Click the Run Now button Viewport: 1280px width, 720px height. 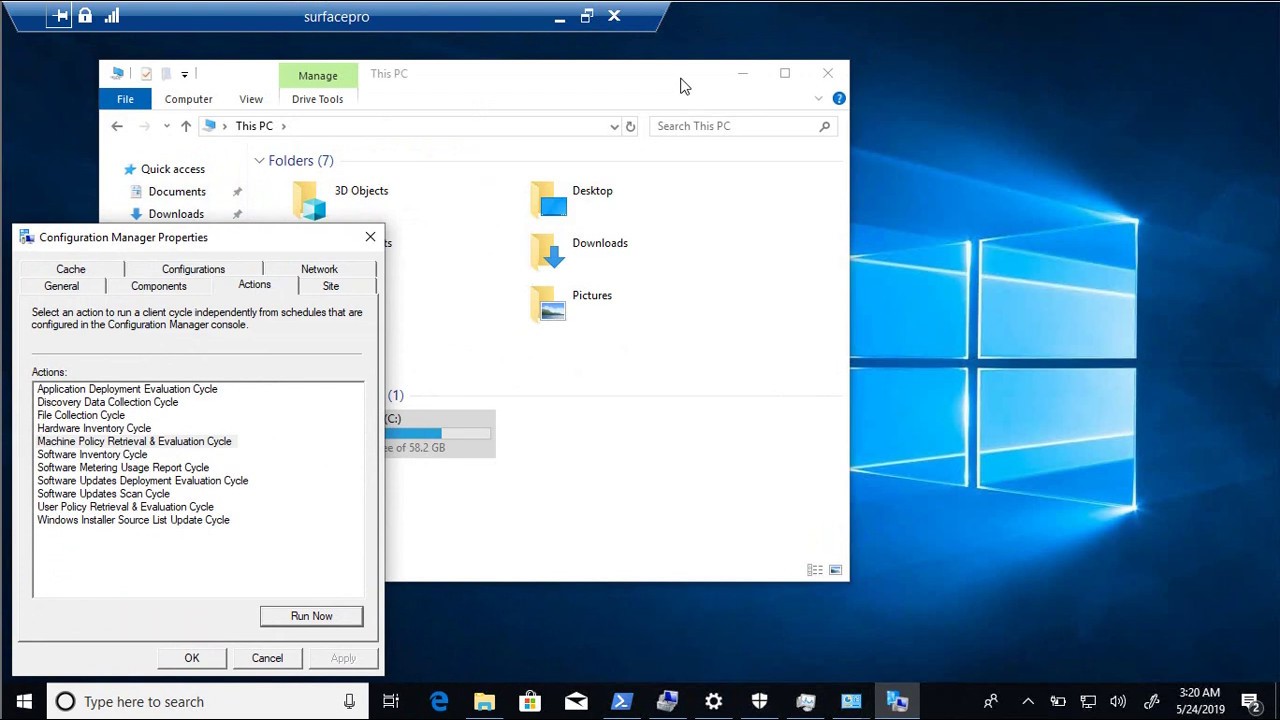(311, 616)
